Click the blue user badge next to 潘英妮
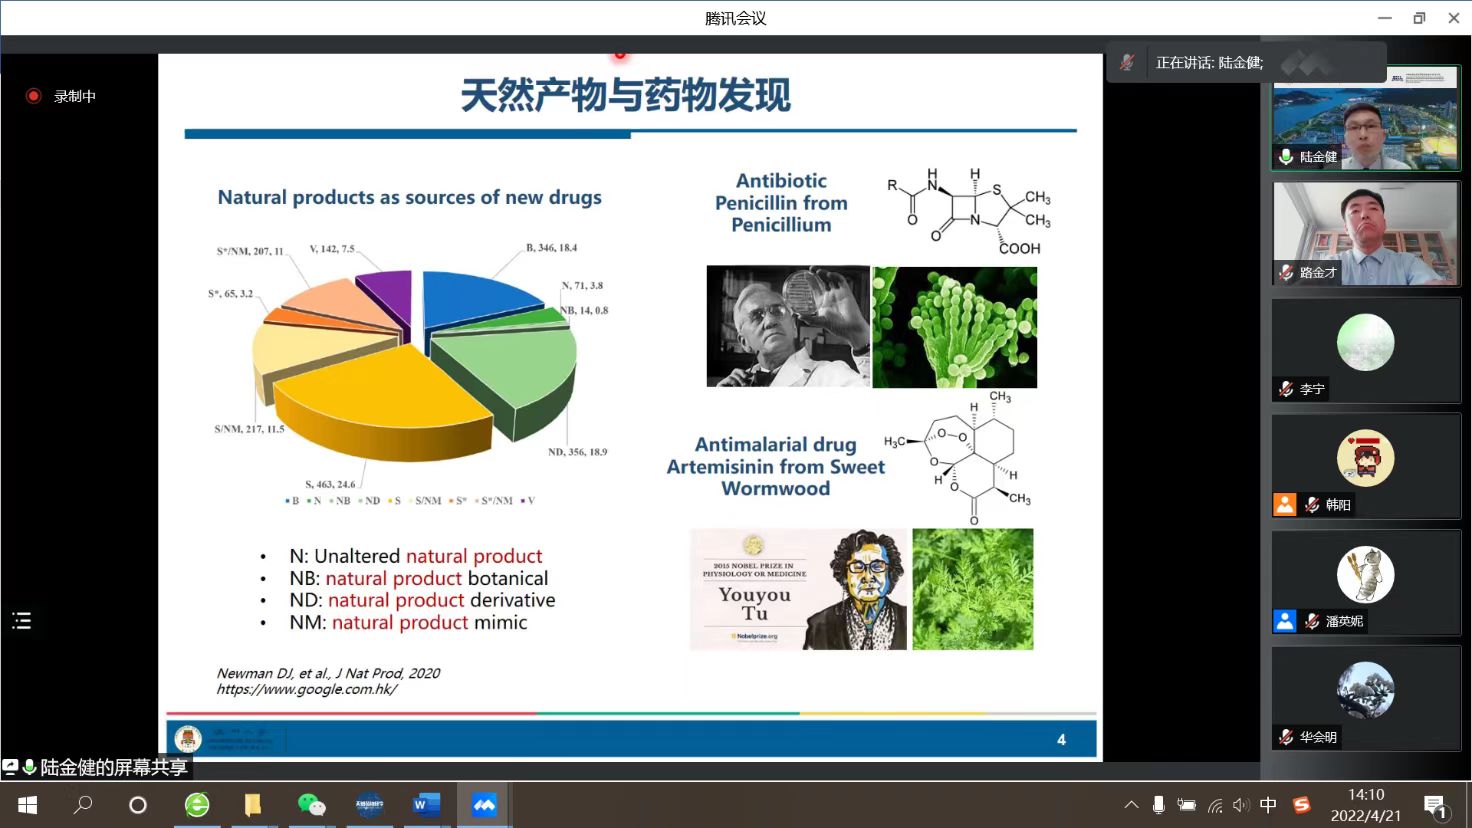Screen dimensions: 1472x828 1285,621
